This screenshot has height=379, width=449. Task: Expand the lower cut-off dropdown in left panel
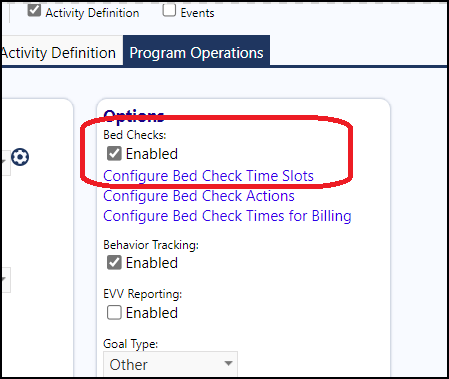click(5, 280)
